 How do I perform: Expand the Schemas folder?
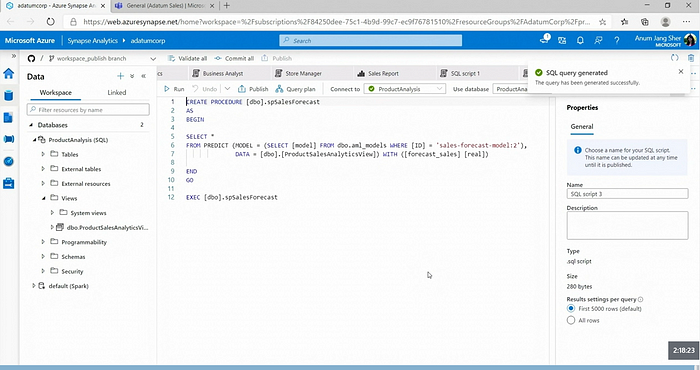[43, 257]
